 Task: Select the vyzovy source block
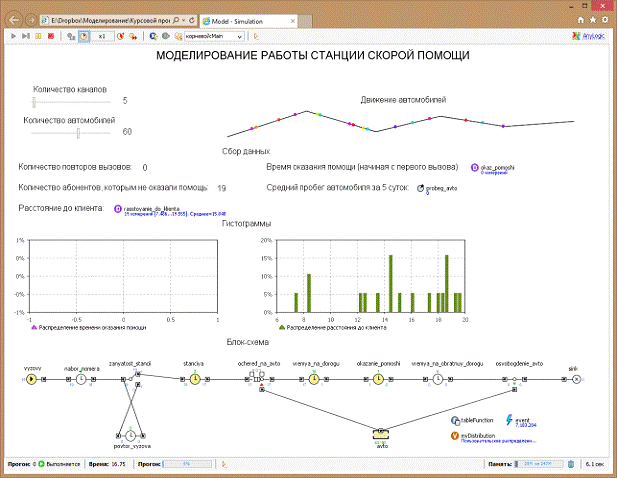(x=31, y=379)
